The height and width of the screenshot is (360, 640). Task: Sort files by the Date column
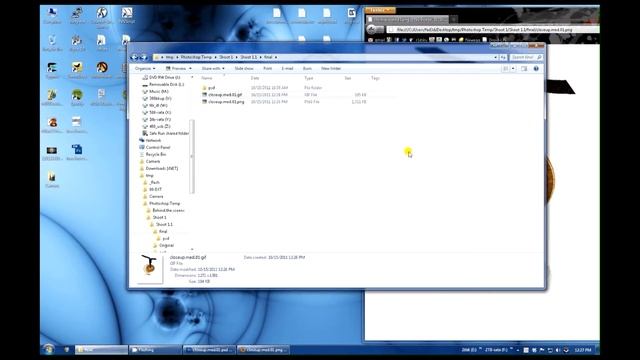[x=255, y=78]
